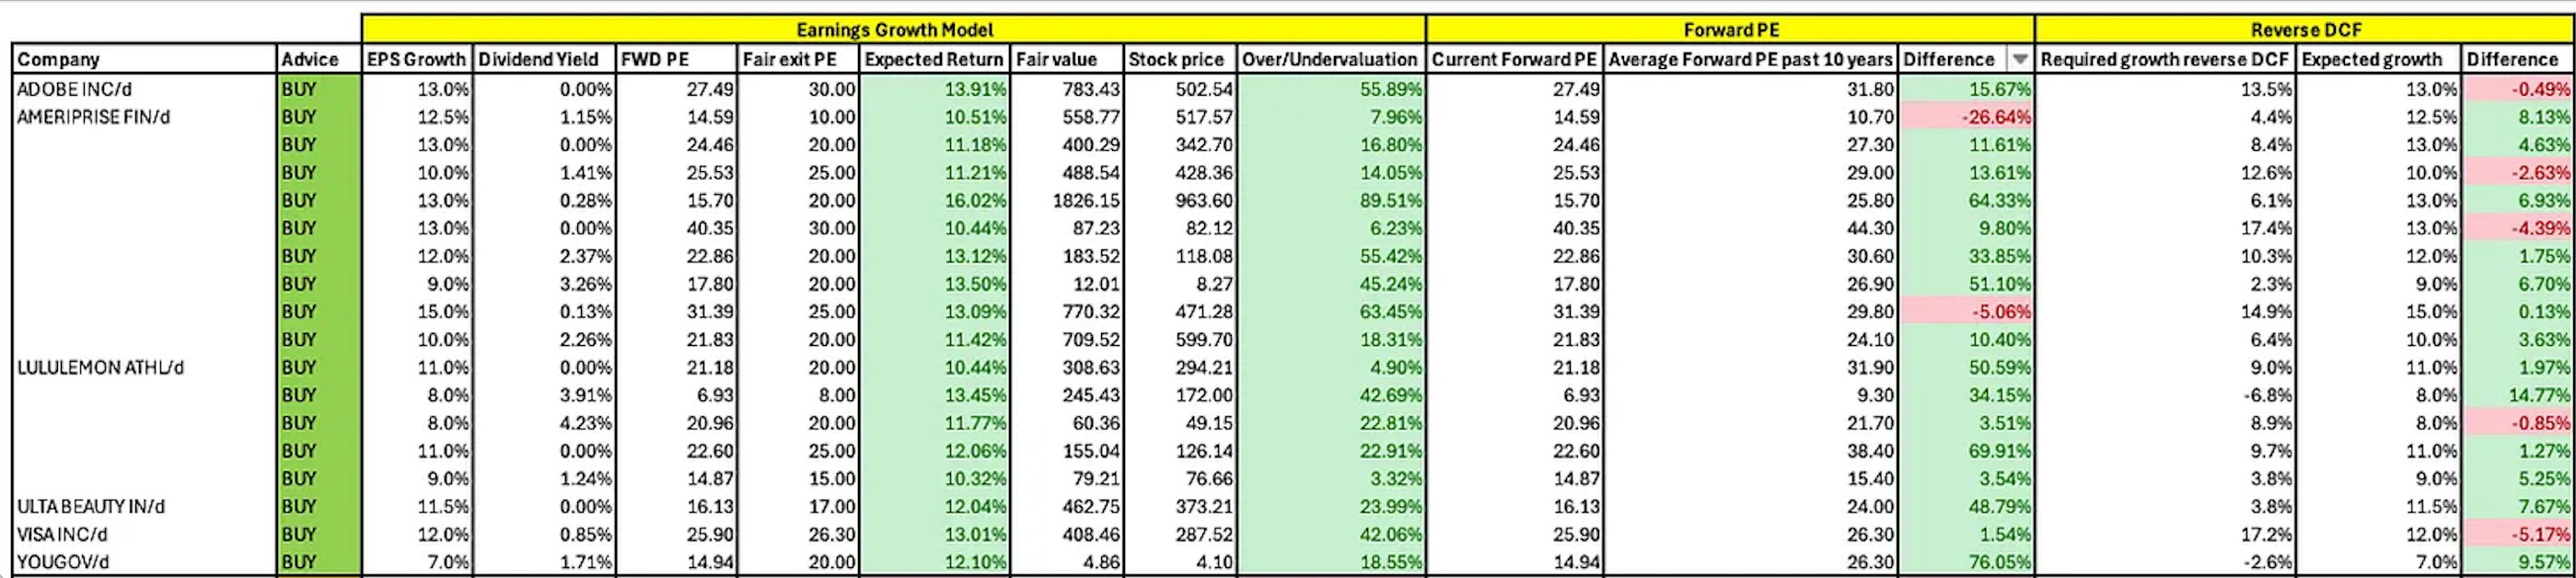Select the BUY cell in YOUGOV/d row
The width and height of the screenshot is (2576, 578).
[x=319, y=562]
